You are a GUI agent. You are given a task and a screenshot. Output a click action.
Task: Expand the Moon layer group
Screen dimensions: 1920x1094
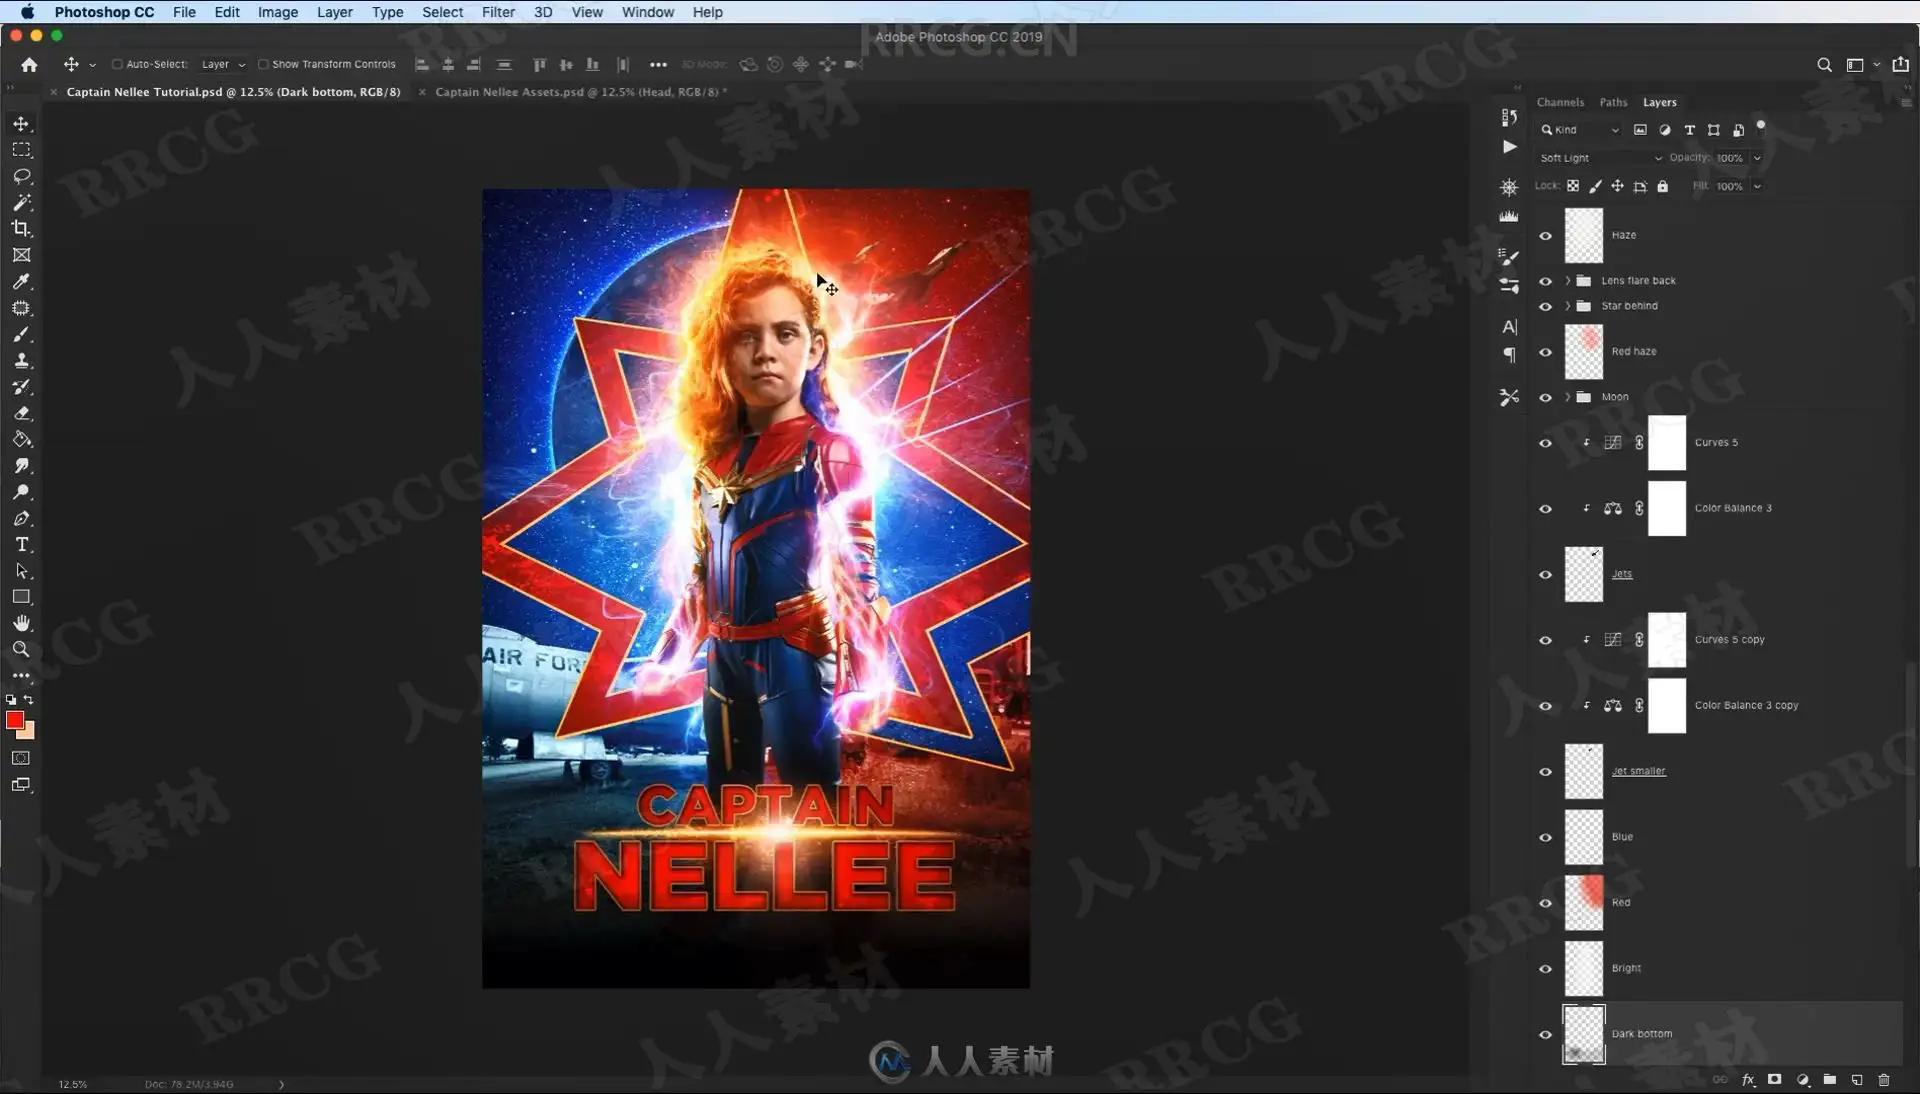coord(1567,397)
